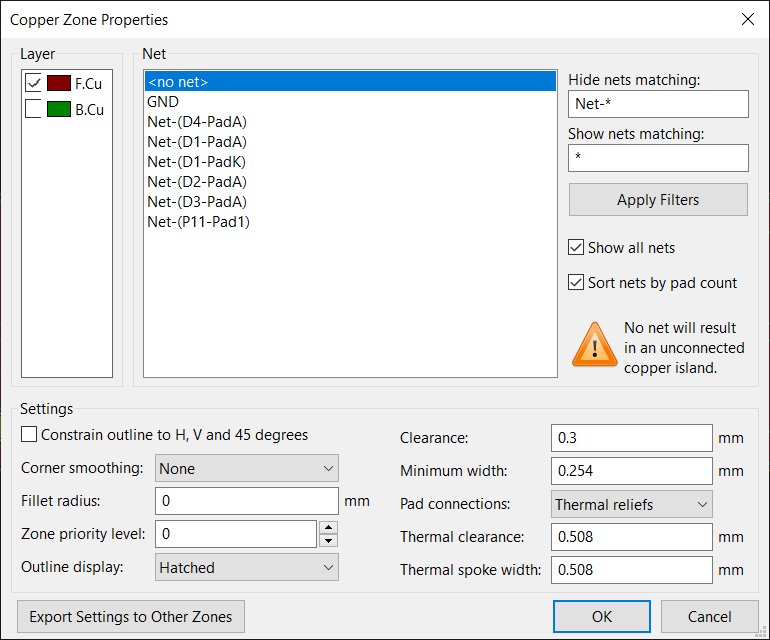The height and width of the screenshot is (640, 770).
Task: Toggle Sort nets by pad count
Action: 576,283
